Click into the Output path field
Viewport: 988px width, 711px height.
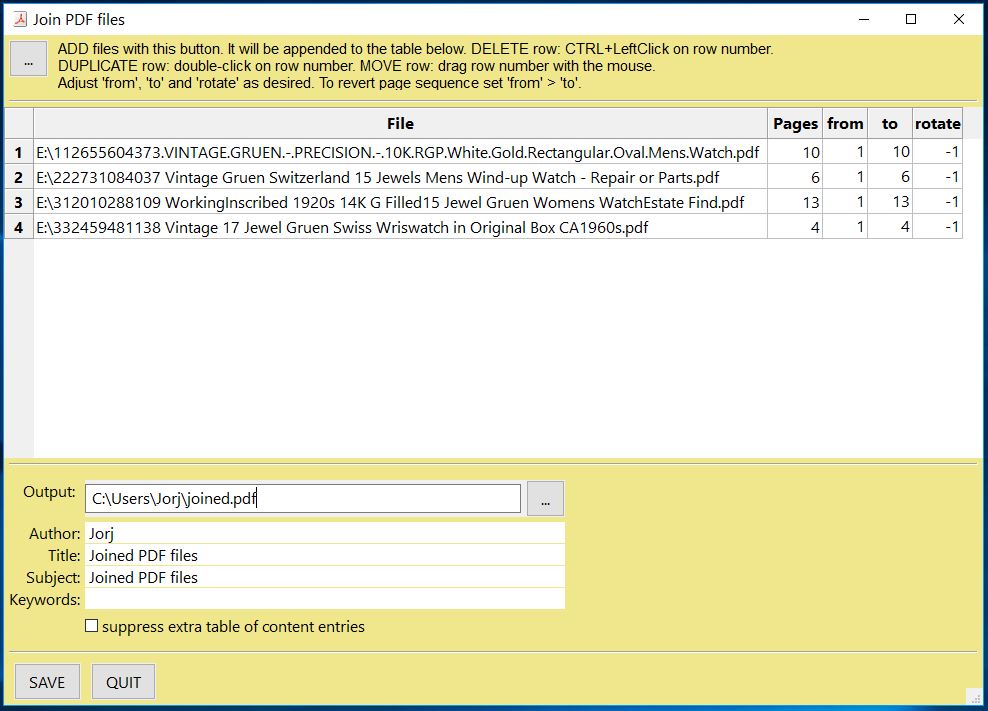click(x=302, y=499)
